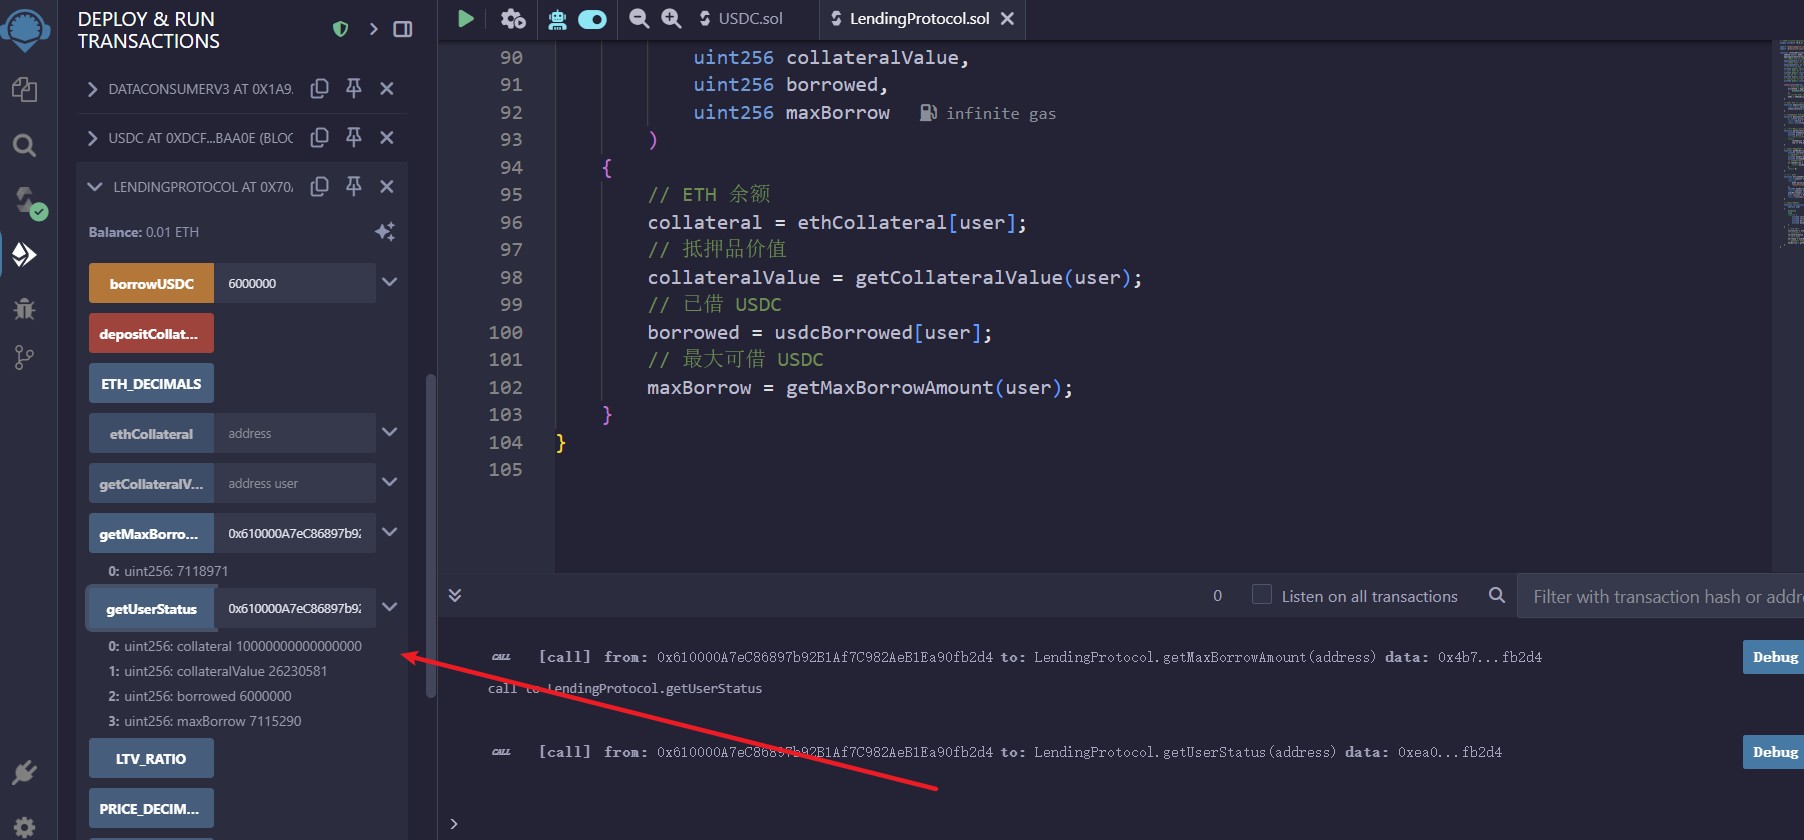
Task: Open the Deploy & run transactions sidebar icon
Action: 24,255
